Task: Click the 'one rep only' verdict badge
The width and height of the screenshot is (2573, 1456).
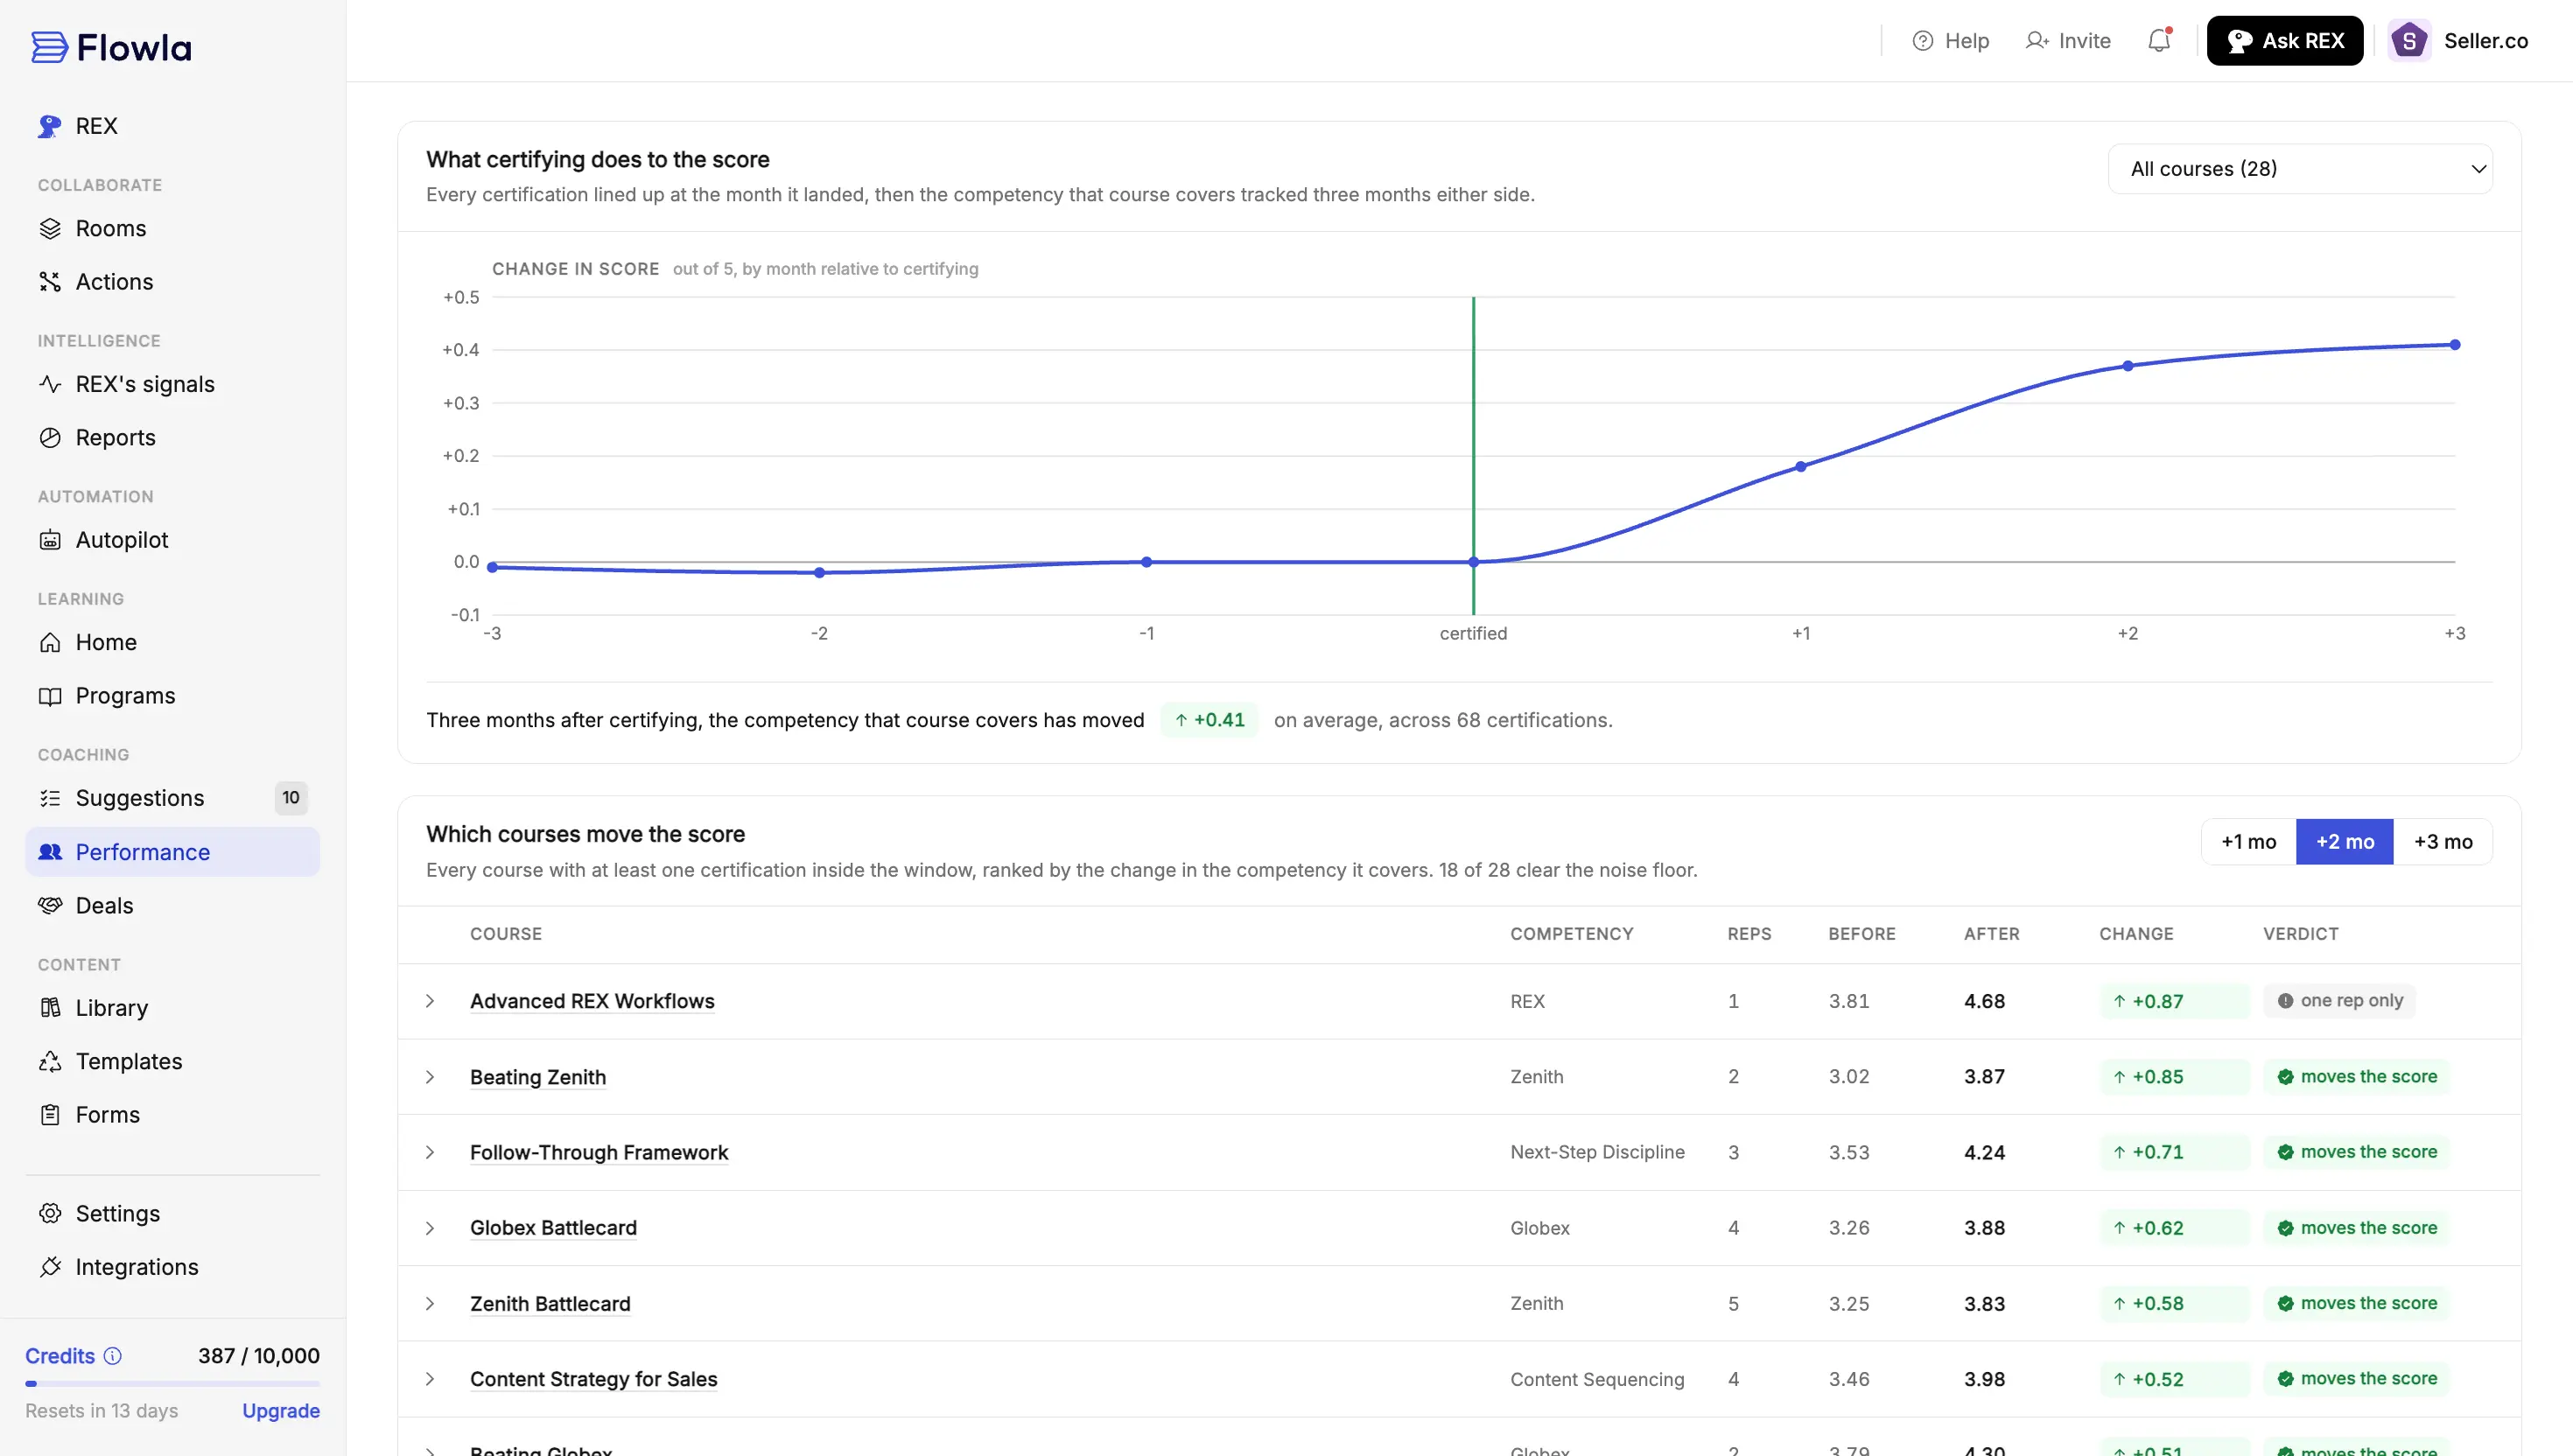Action: click(2340, 1000)
